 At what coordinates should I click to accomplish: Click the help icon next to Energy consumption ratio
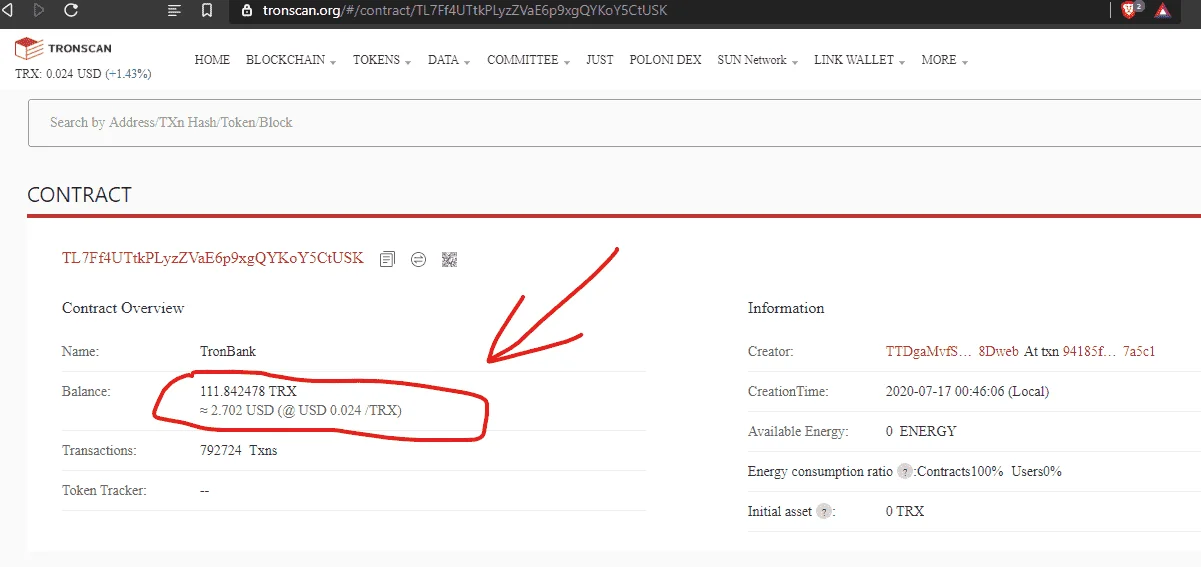[904, 471]
